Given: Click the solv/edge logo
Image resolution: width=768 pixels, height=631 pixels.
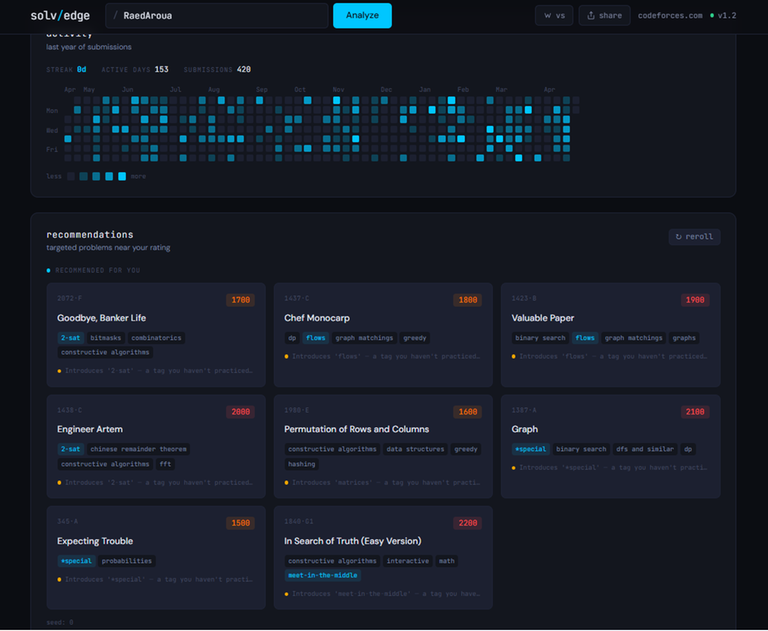Looking at the screenshot, I should pos(61,16).
